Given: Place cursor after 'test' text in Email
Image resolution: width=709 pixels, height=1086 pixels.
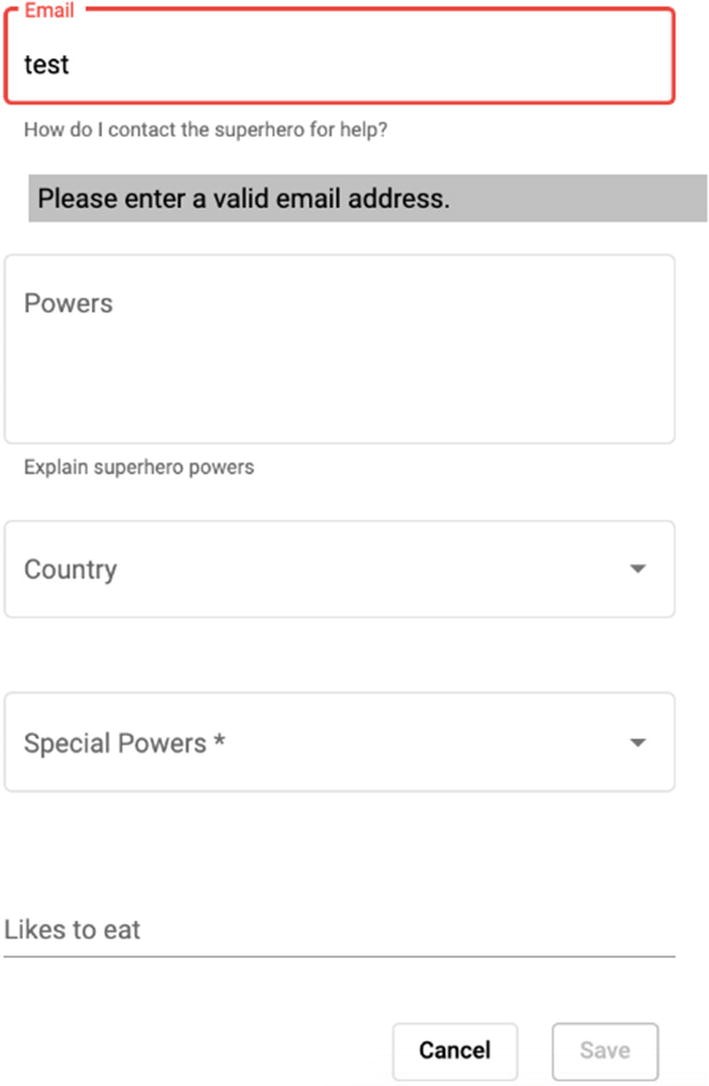Looking at the screenshot, I should pyautogui.click(x=71, y=64).
